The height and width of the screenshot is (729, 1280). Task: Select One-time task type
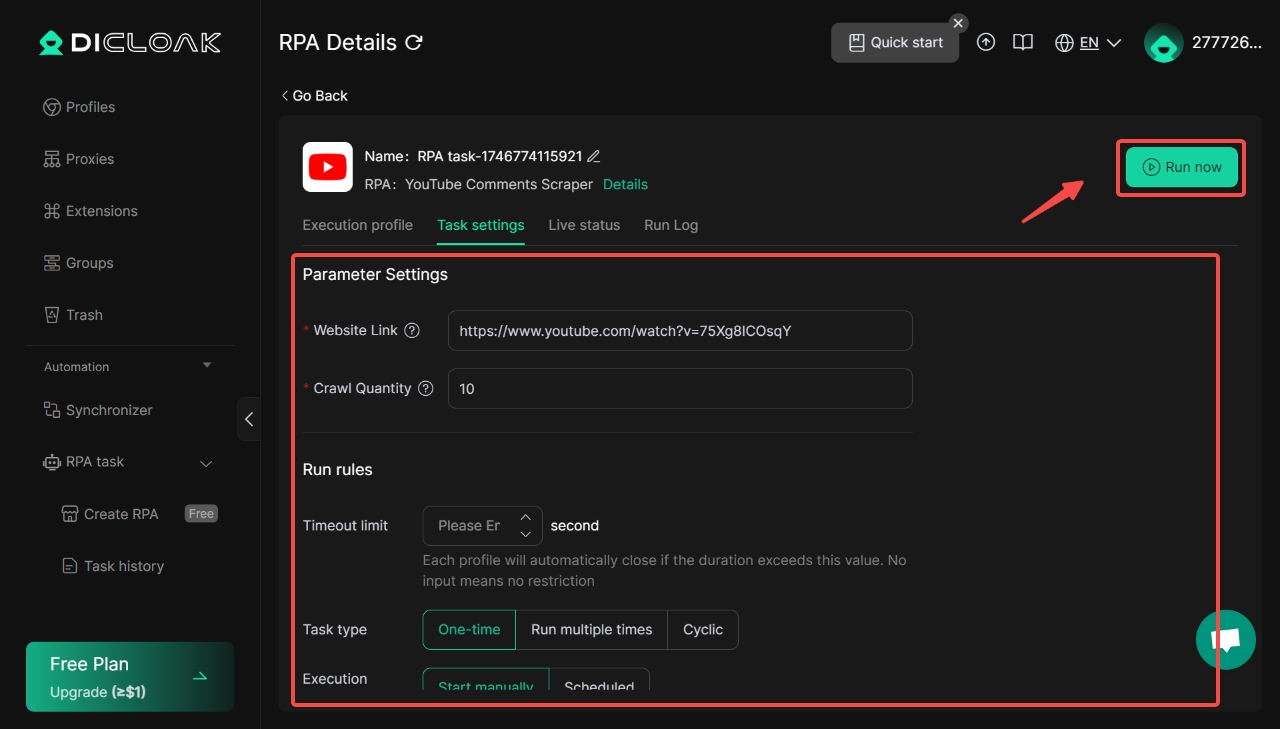pos(469,629)
